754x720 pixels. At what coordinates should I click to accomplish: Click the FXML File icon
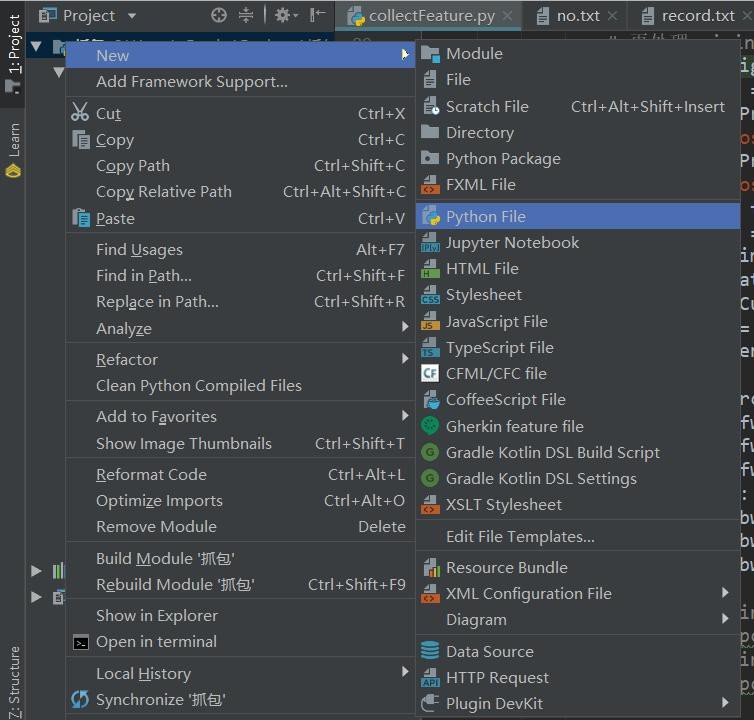pyautogui.click(x=430, y=185)
